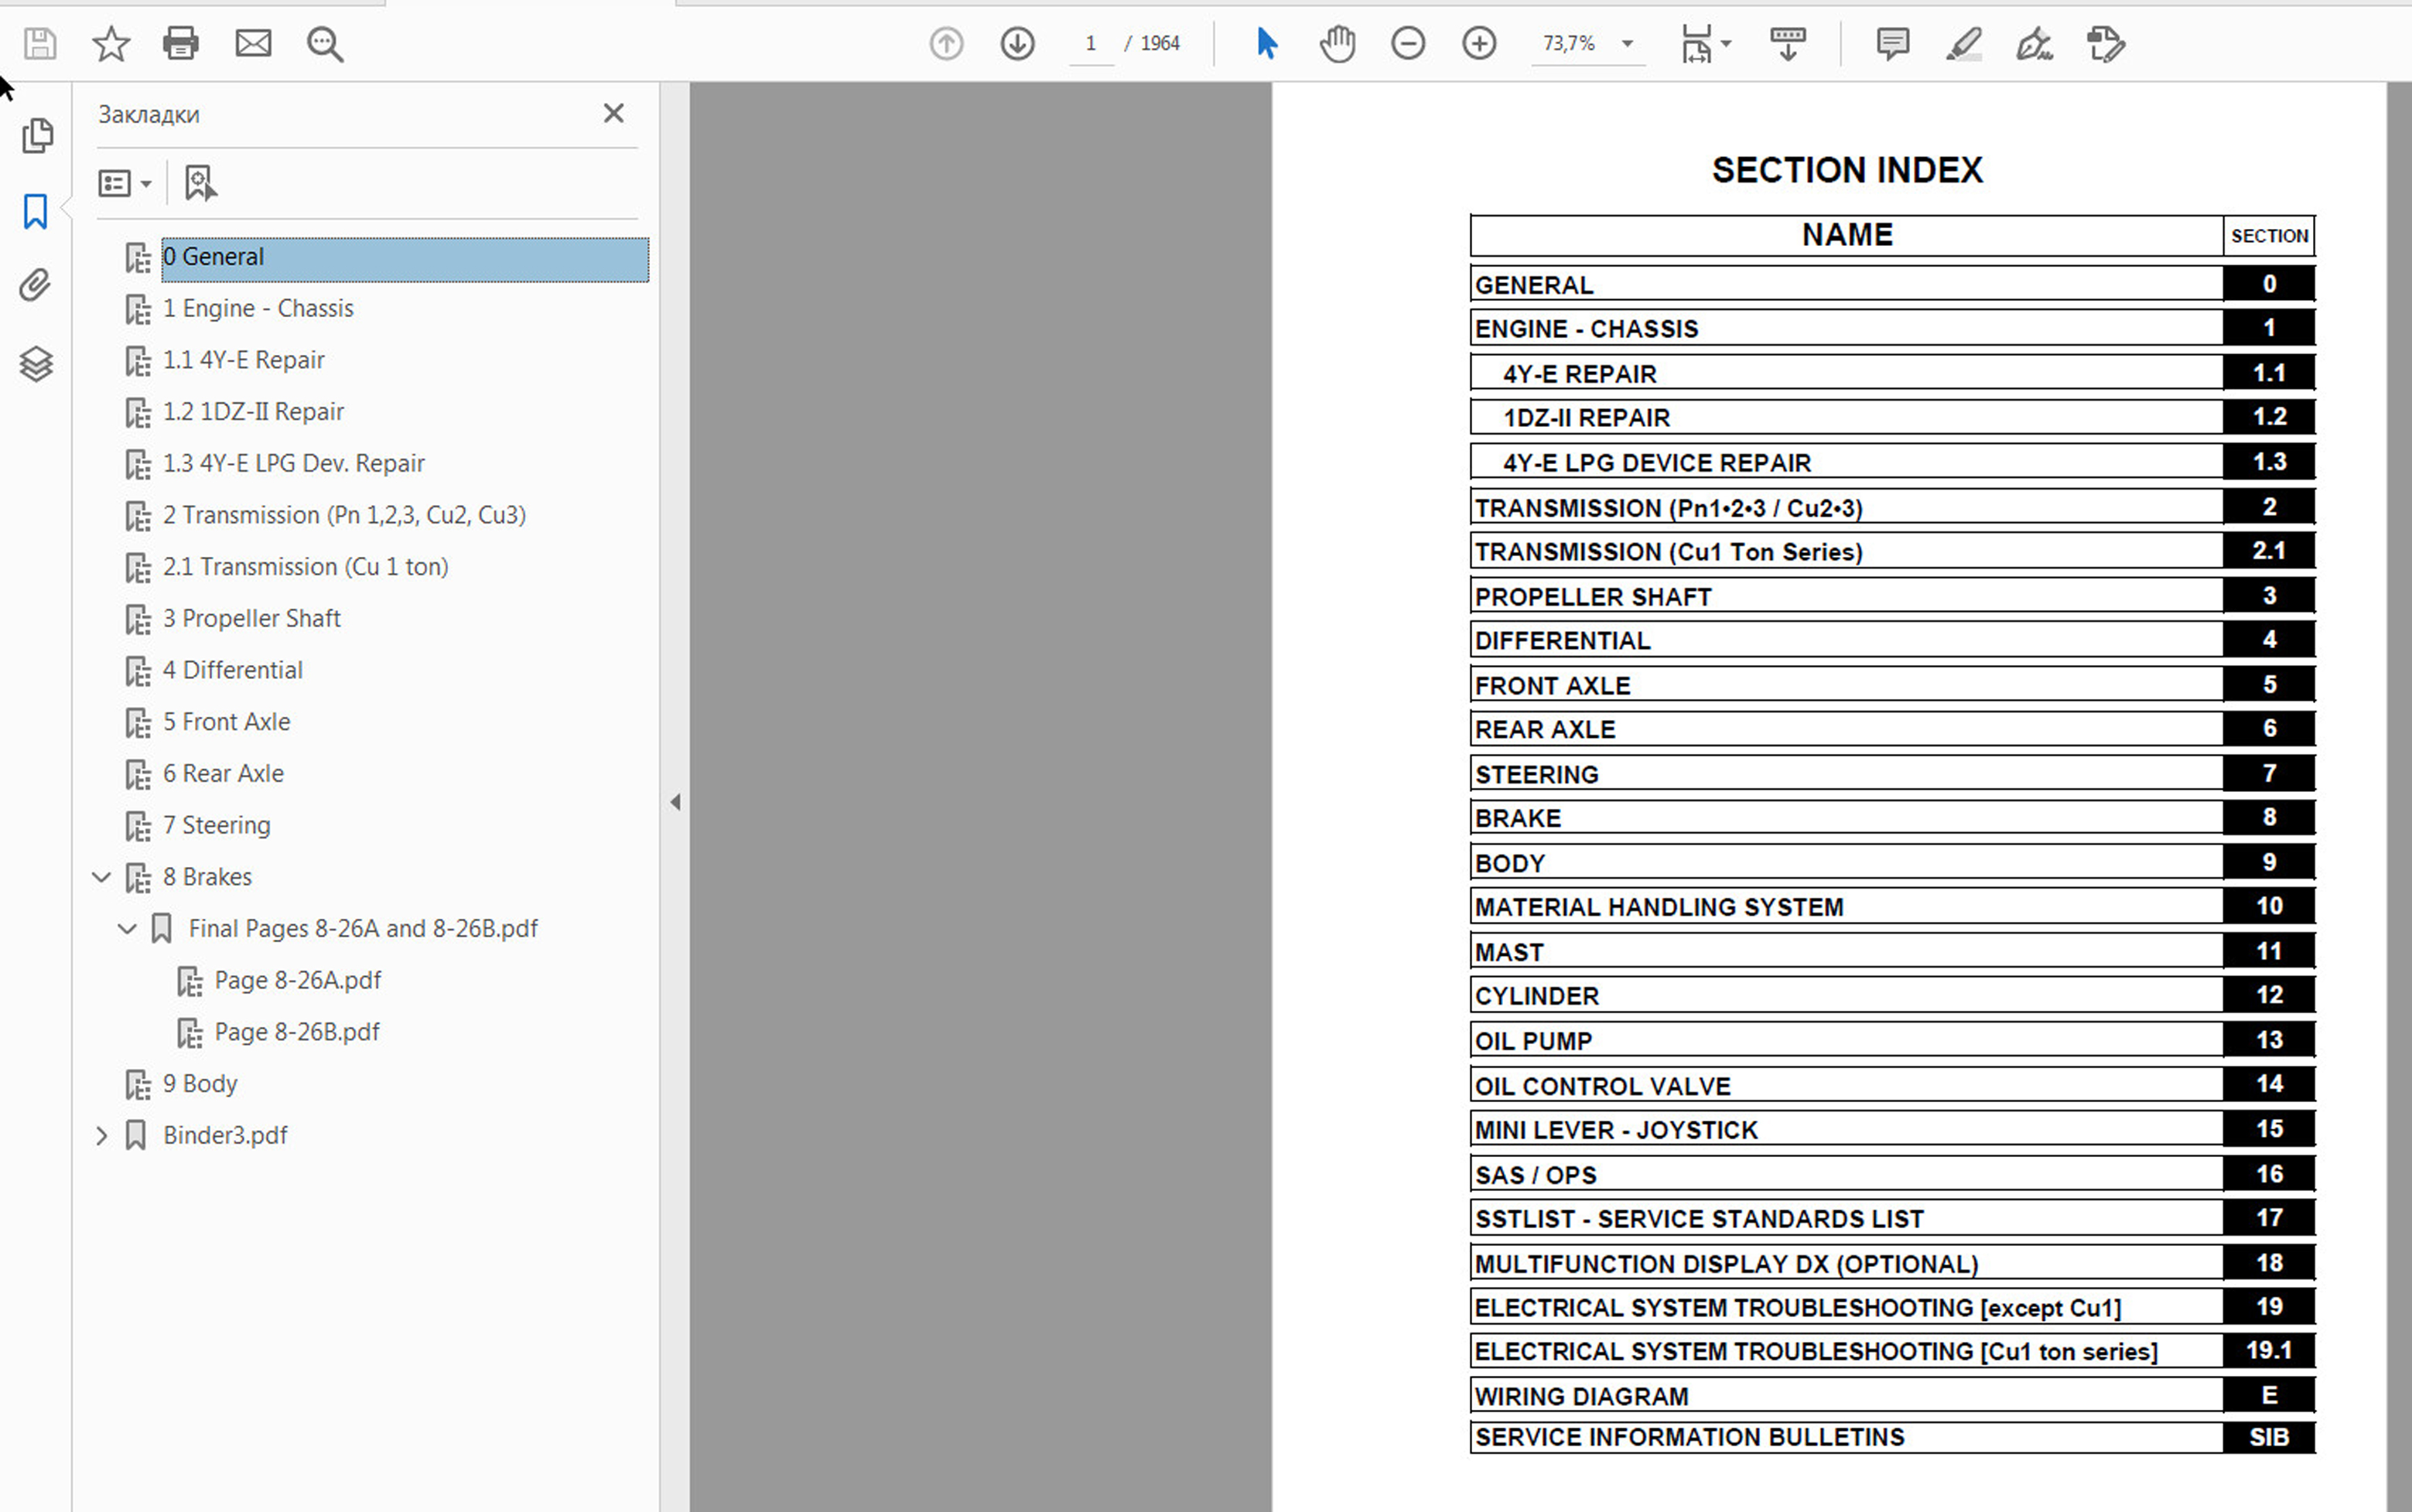Expand the Binder3.pdf bookmark
Screen dimensions: 2412x1512
pyautogui.click(x=102, y=1135)
